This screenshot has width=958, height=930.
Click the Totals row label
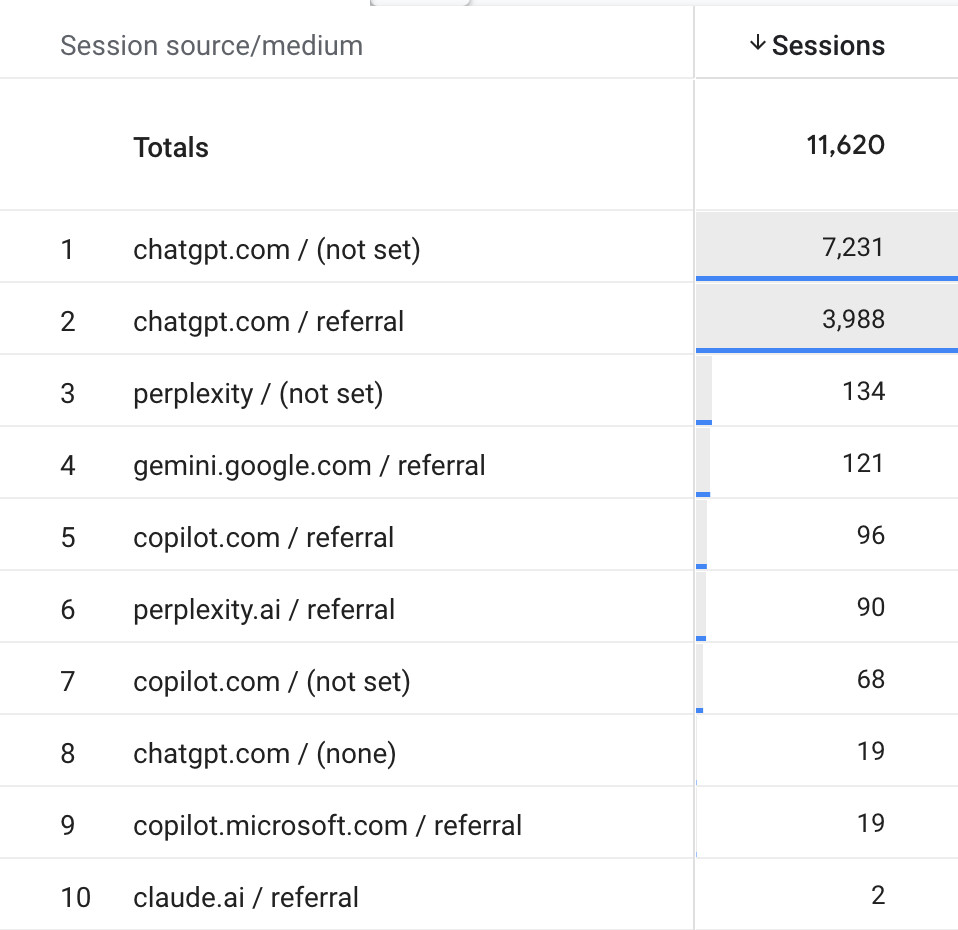click(171, 148)
